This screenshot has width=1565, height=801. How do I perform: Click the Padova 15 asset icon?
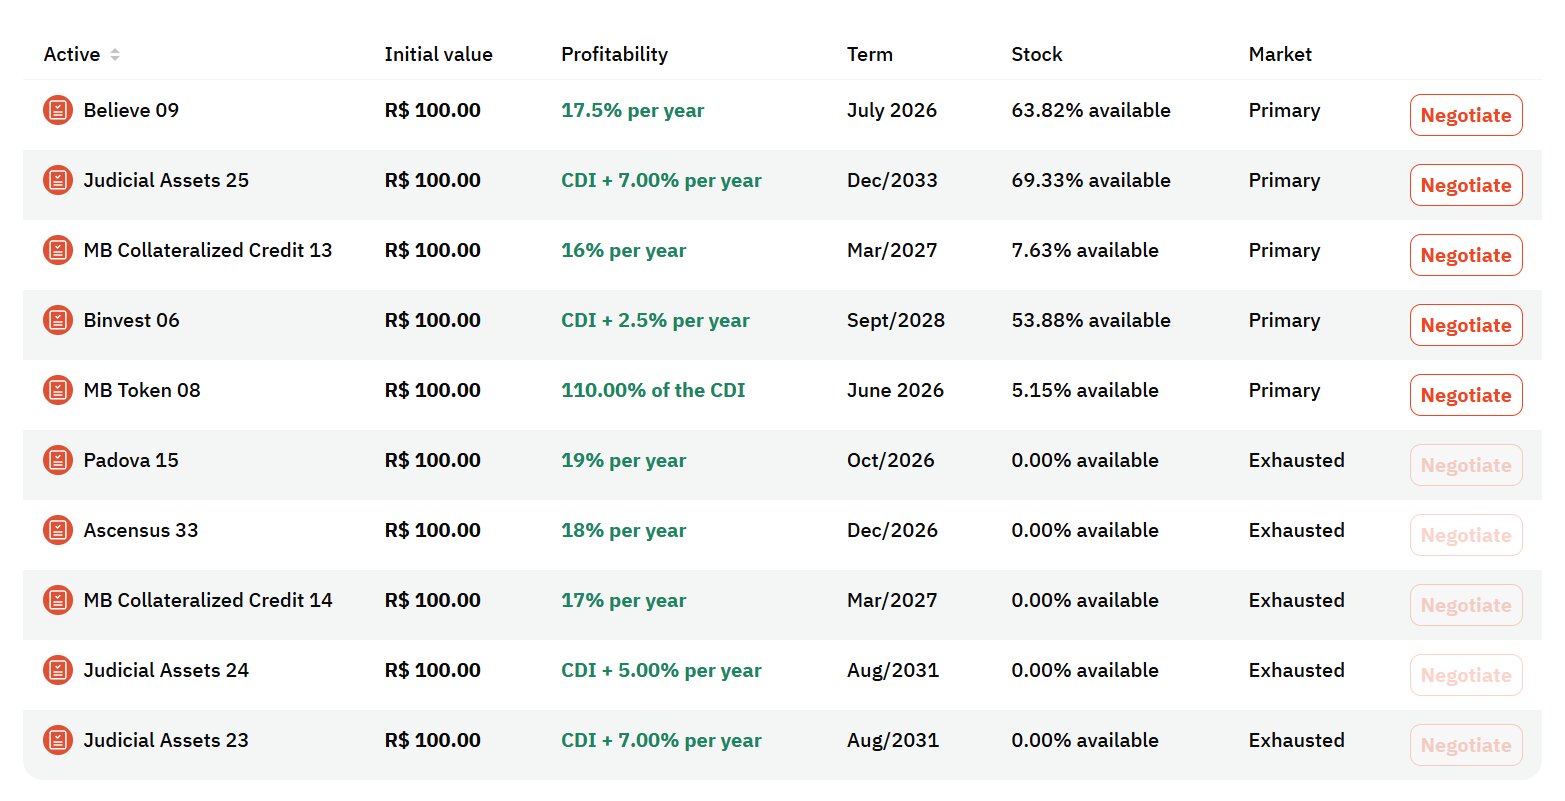tap(57, 460)
